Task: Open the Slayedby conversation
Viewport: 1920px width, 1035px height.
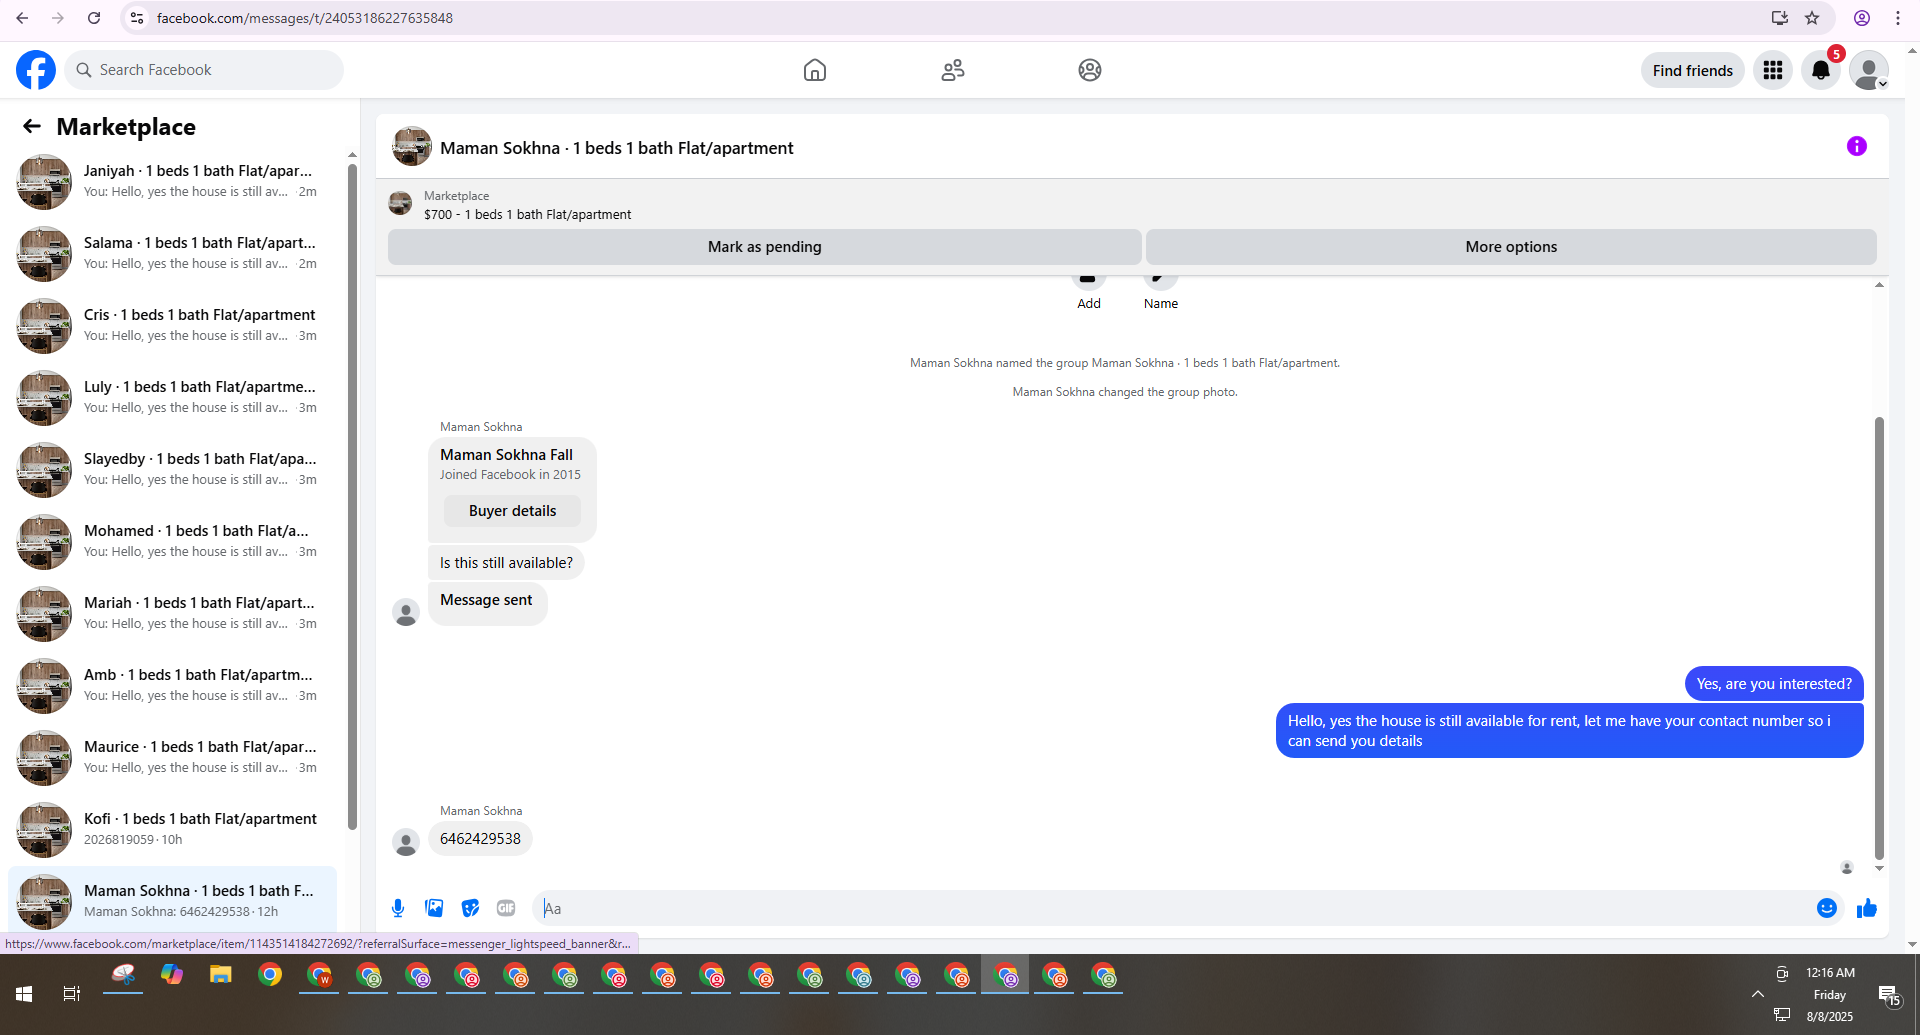Action: coord(172,469)
